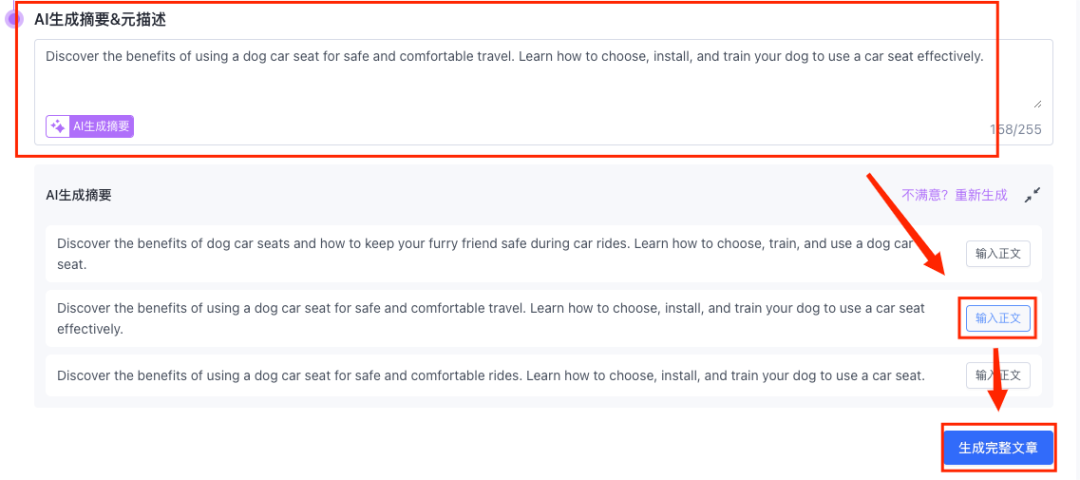Collapse the AI生成摘要 panel via arrows icon
This screenshot has height=480, width=1080.
coord(1032,195)
